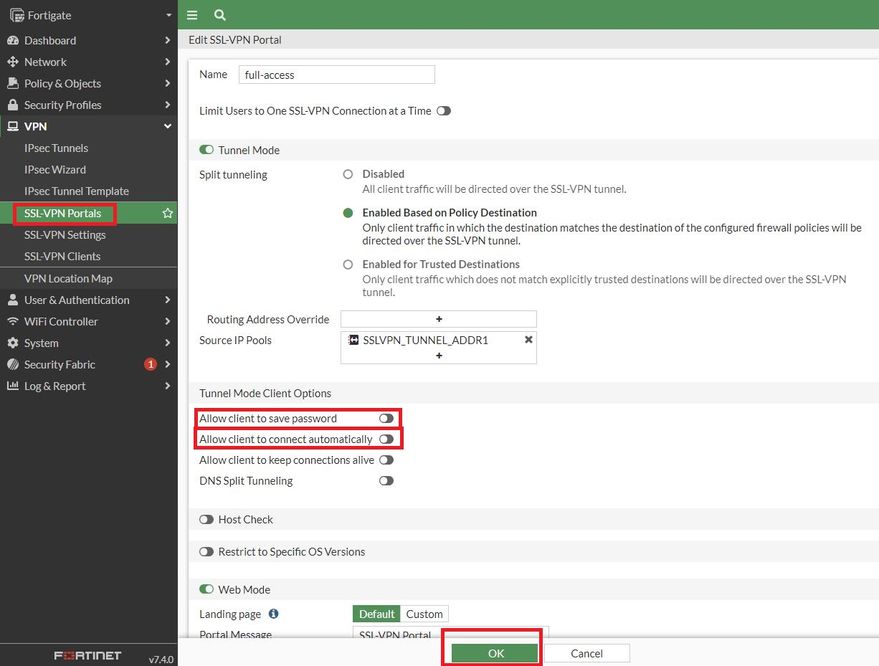Click the SSLVPN_TUNNEL_ADDR1 address icon
This screenshot has width=879, height=666.
(x=353, y=340)
